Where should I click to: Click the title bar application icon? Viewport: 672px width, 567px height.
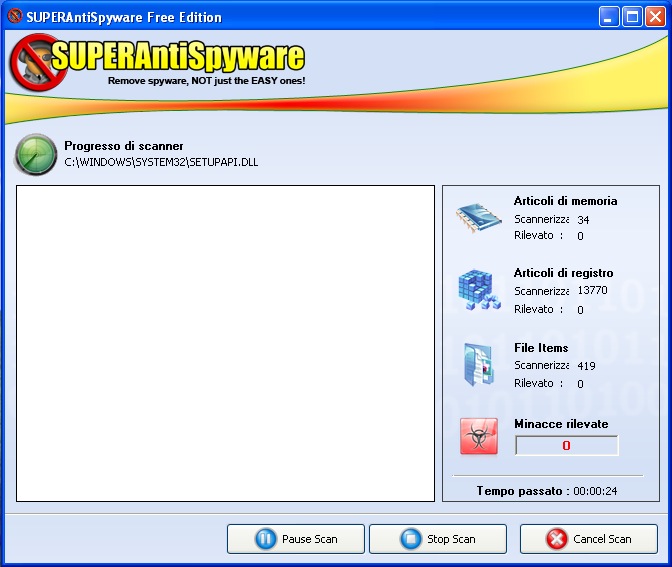(x=14, y=17)
